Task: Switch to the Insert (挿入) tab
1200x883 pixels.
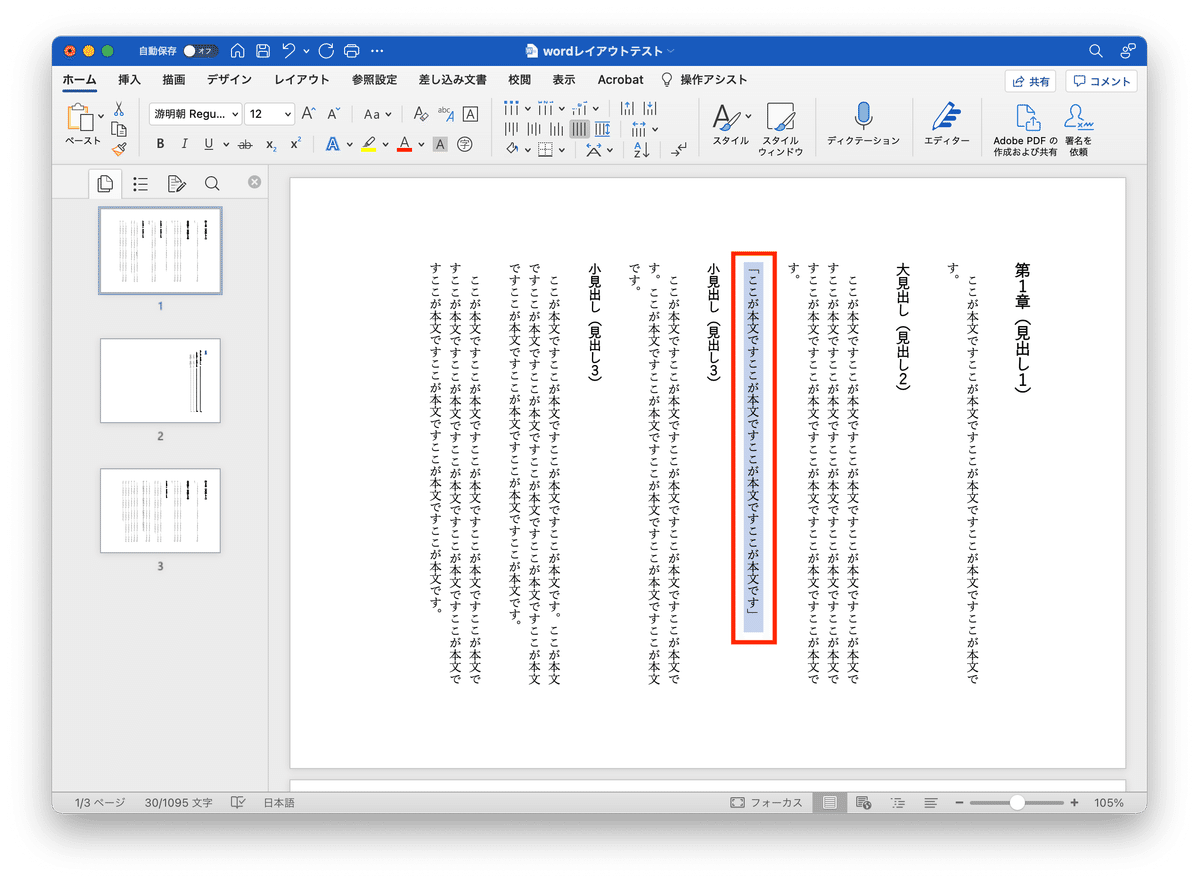Action: 129,80
